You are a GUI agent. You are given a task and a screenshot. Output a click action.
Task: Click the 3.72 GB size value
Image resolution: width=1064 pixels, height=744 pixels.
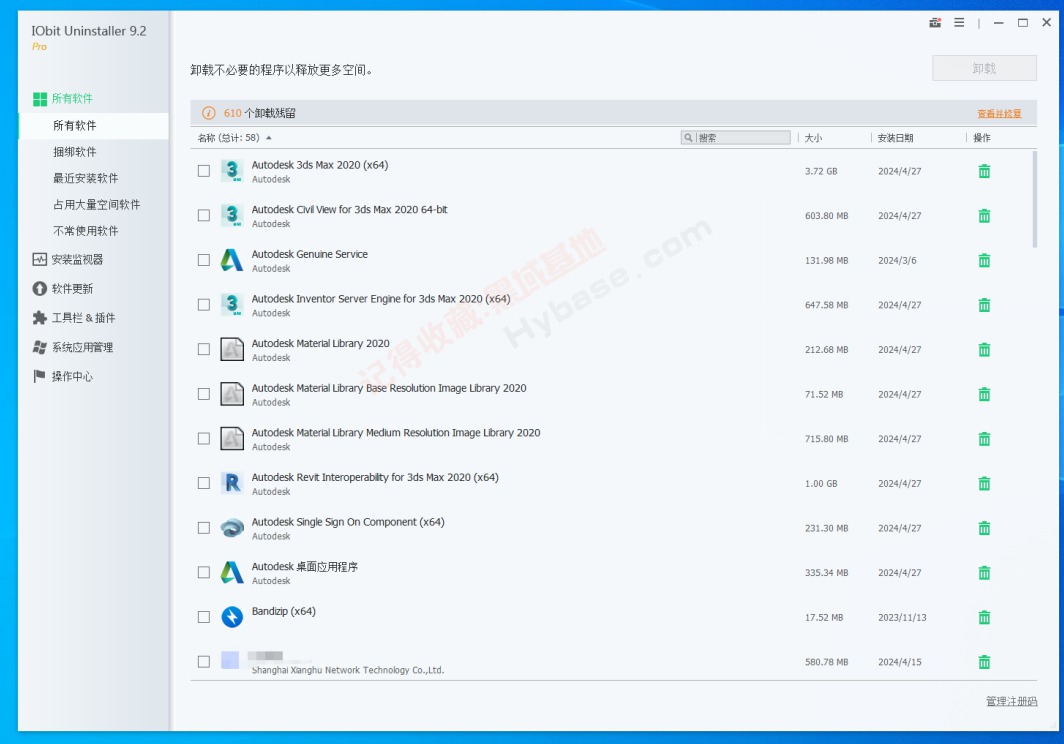coord(821,171)
